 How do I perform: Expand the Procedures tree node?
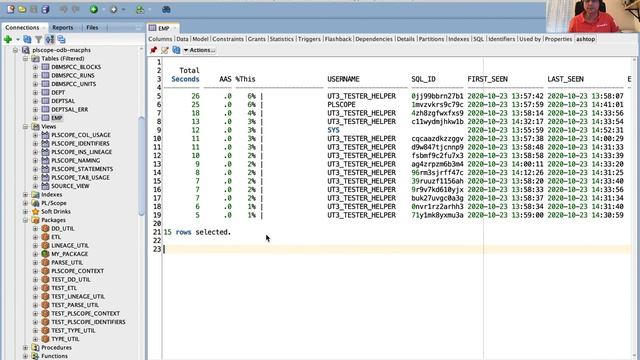(25, 347)
